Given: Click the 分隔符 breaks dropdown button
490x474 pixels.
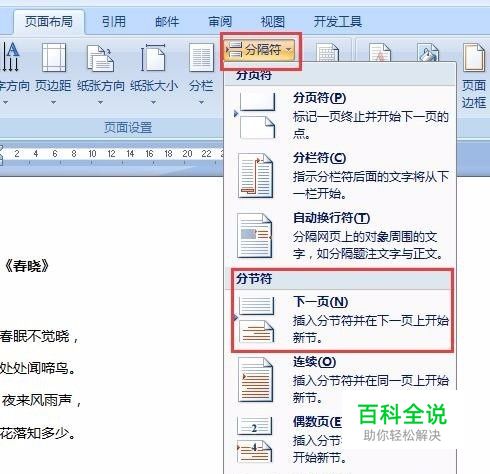Looking at the screenshot, I should tap(260, 50).
